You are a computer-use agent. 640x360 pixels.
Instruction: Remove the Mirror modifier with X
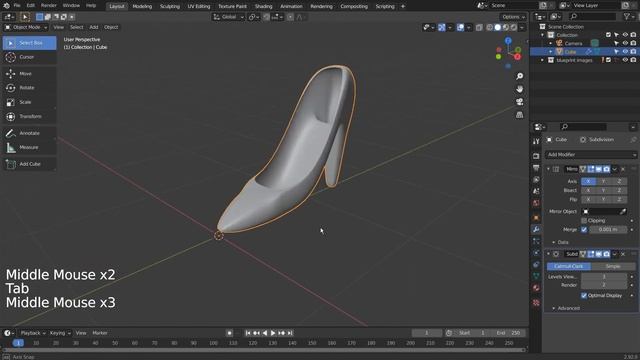point(623,169)
